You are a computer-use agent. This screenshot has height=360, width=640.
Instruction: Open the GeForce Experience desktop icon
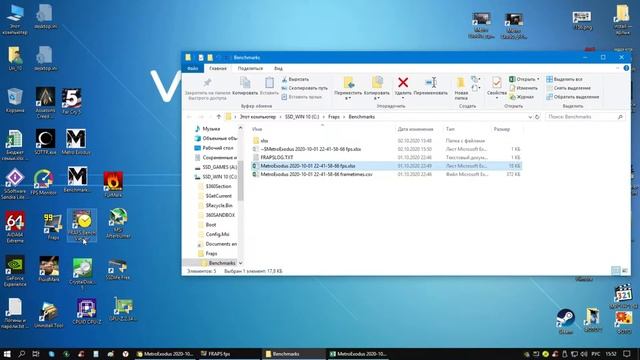[x=15, y=271]
